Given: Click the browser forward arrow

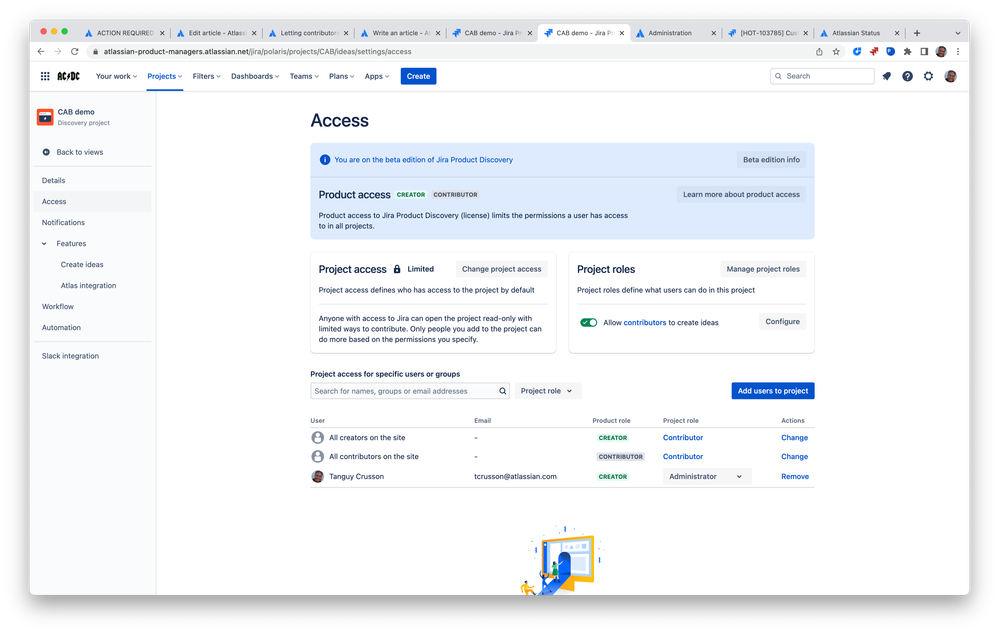Looking at the screenshot, I should click(57, 52).
